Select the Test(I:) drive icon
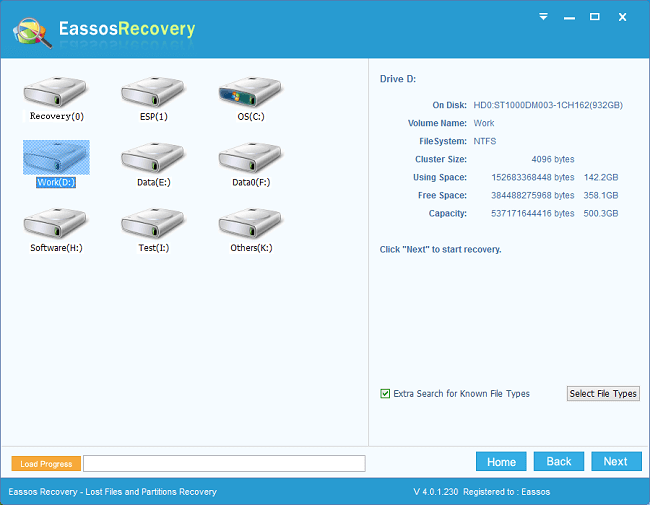 (x=153, y=223)
